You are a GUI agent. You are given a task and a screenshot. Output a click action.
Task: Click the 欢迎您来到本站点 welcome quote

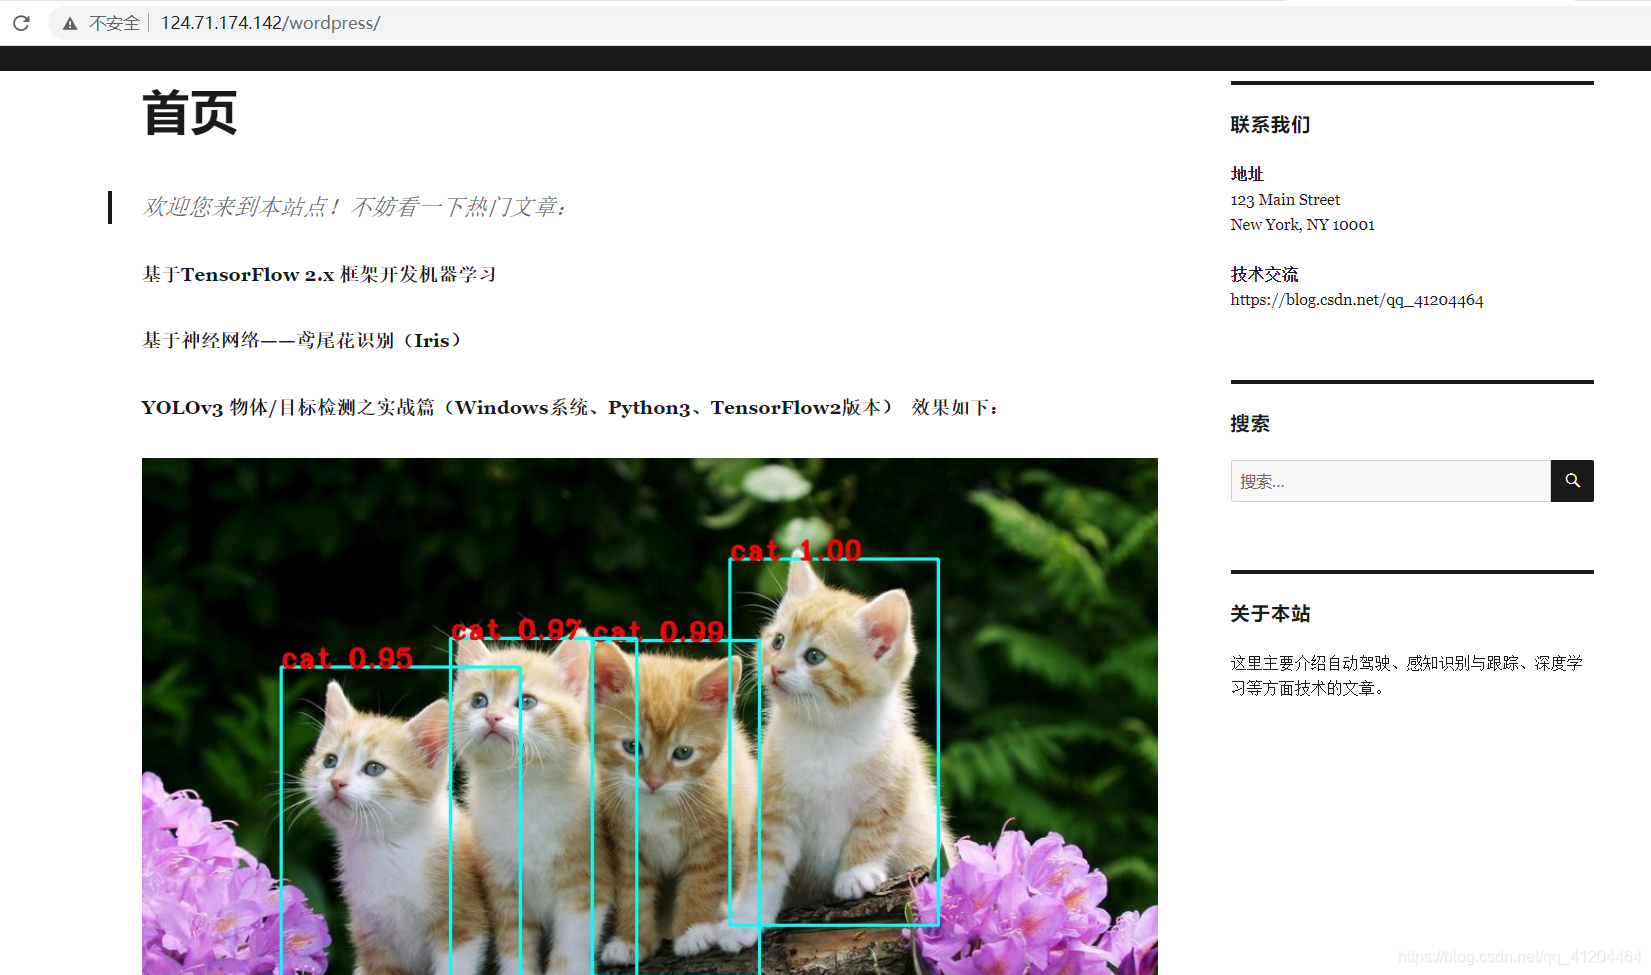[354, 207]
